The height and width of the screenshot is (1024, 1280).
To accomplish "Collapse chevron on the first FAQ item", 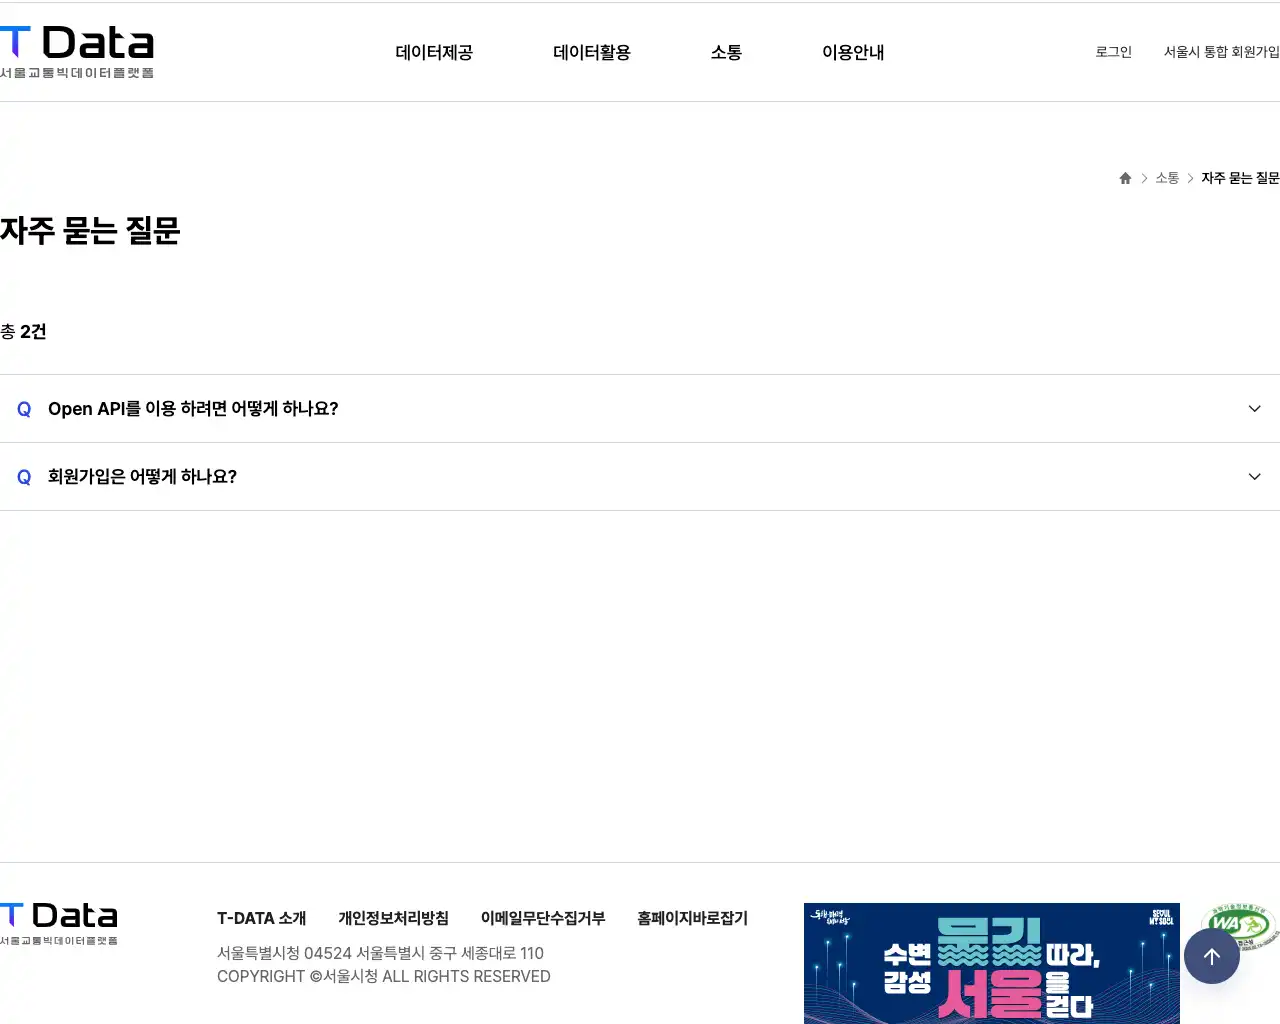I will click(1254, 408).
